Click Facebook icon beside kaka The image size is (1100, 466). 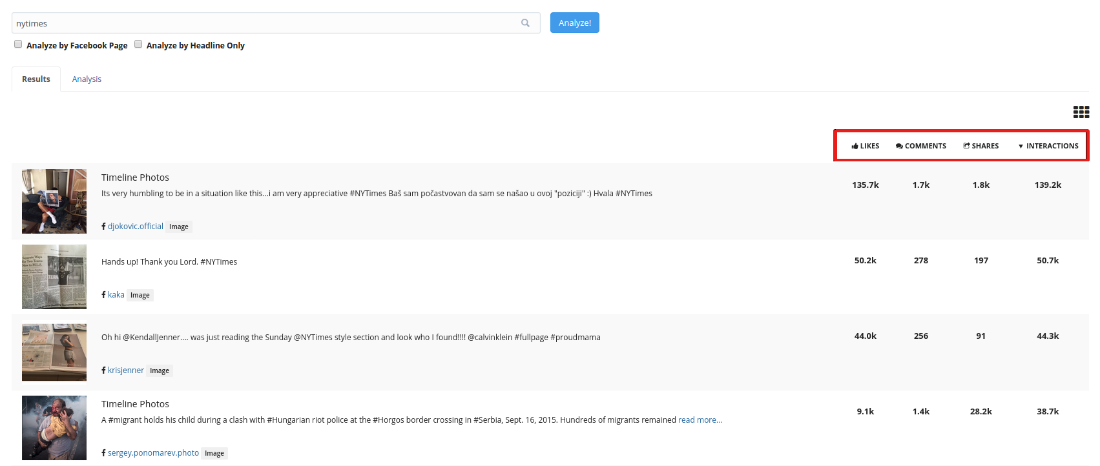104,295
